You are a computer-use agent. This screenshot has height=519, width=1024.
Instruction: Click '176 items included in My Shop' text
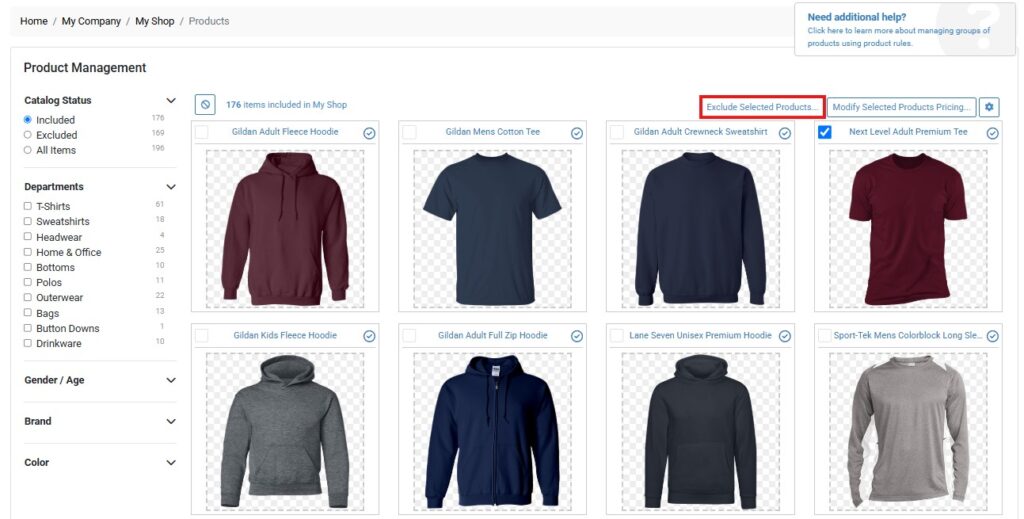click(x=287, y=104)
